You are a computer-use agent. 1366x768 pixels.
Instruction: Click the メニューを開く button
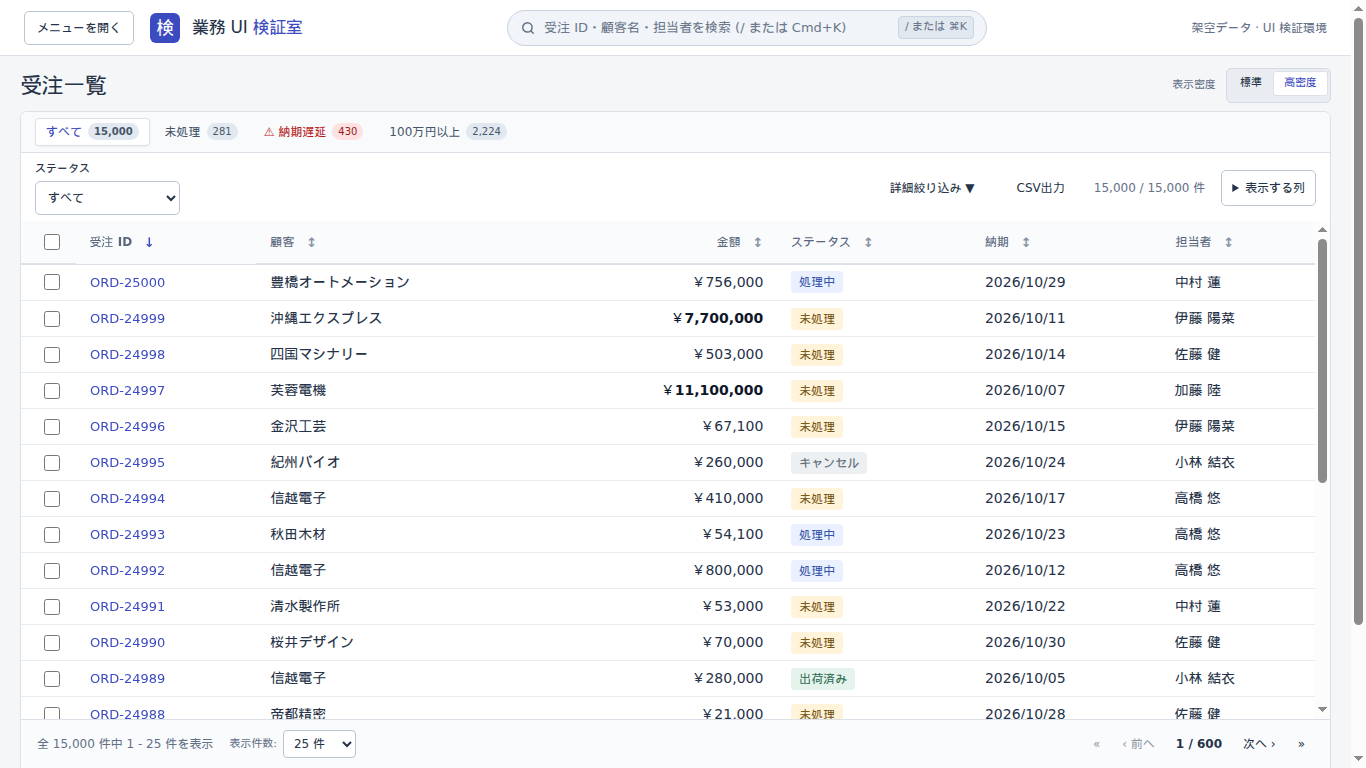79,28
